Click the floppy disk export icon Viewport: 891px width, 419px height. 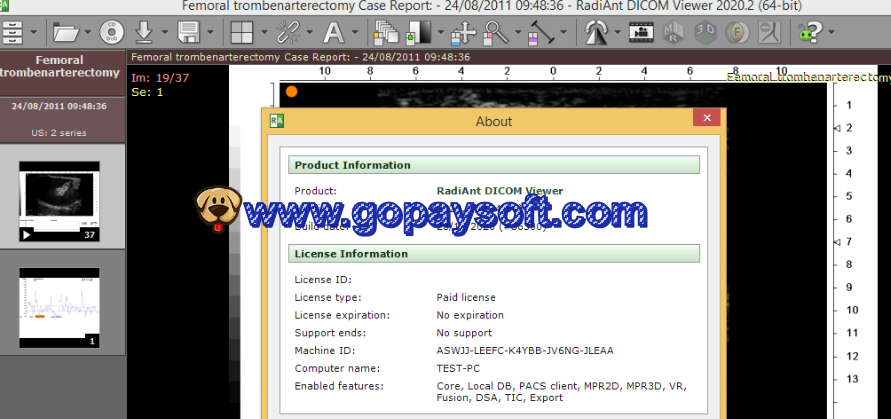tap(189, 32)
